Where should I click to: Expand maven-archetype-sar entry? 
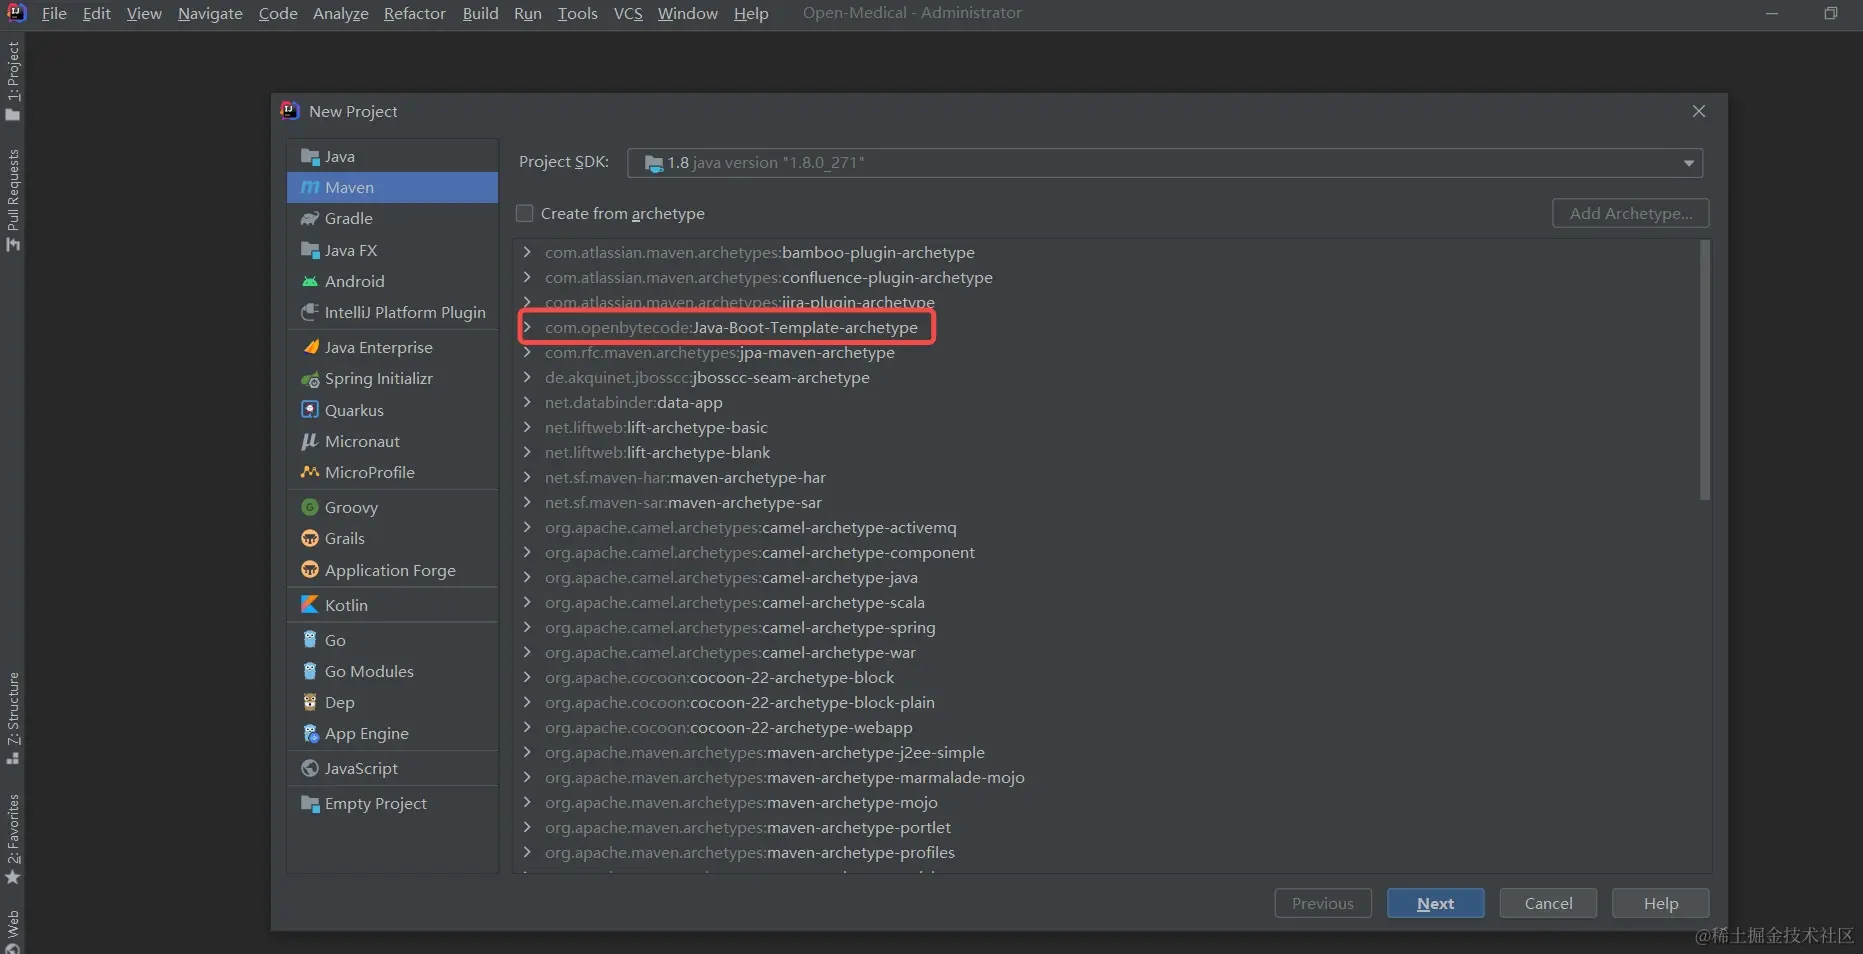[x=527, y=502]
